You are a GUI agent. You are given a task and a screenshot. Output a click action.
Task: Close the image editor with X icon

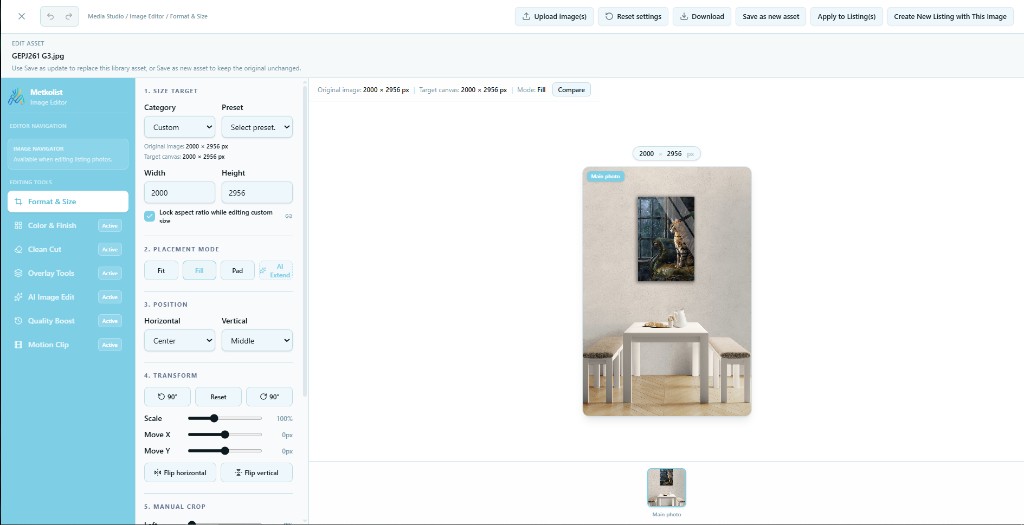22,16
